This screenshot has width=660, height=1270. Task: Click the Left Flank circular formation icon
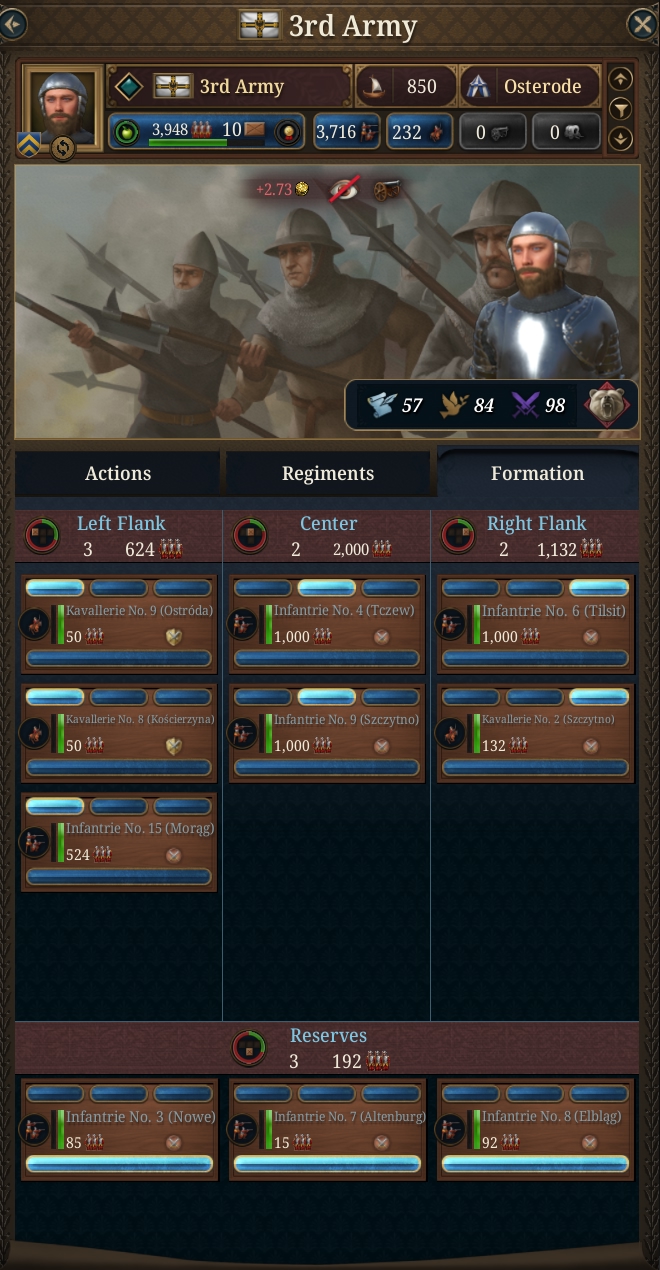42,535
